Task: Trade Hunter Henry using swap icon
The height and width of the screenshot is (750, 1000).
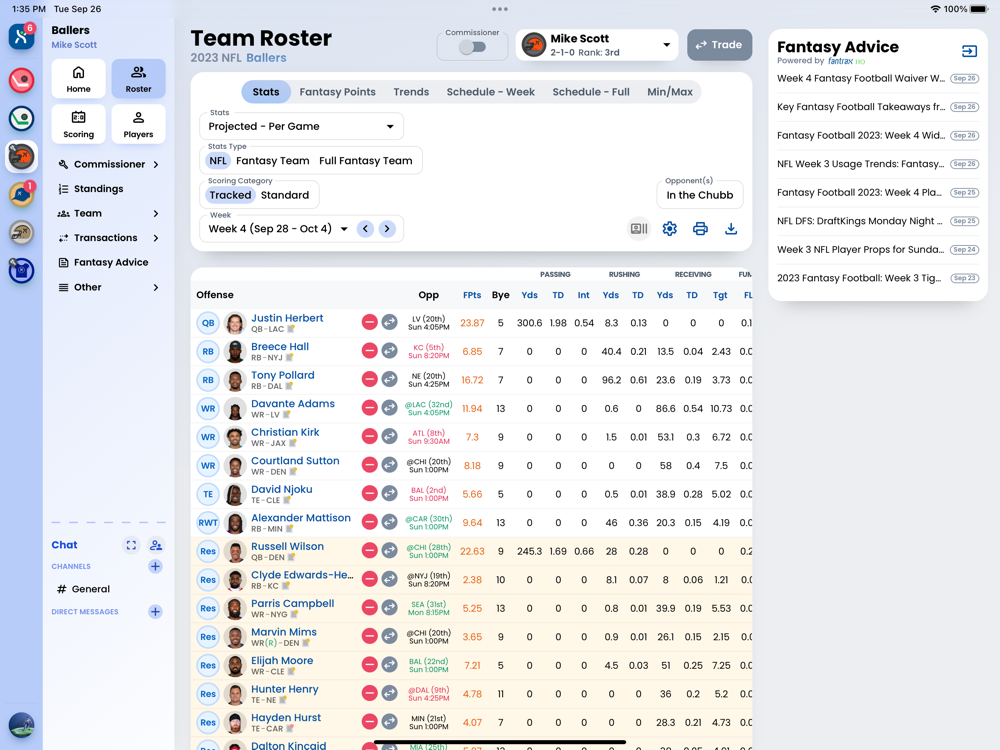Action: pos(390,693)
